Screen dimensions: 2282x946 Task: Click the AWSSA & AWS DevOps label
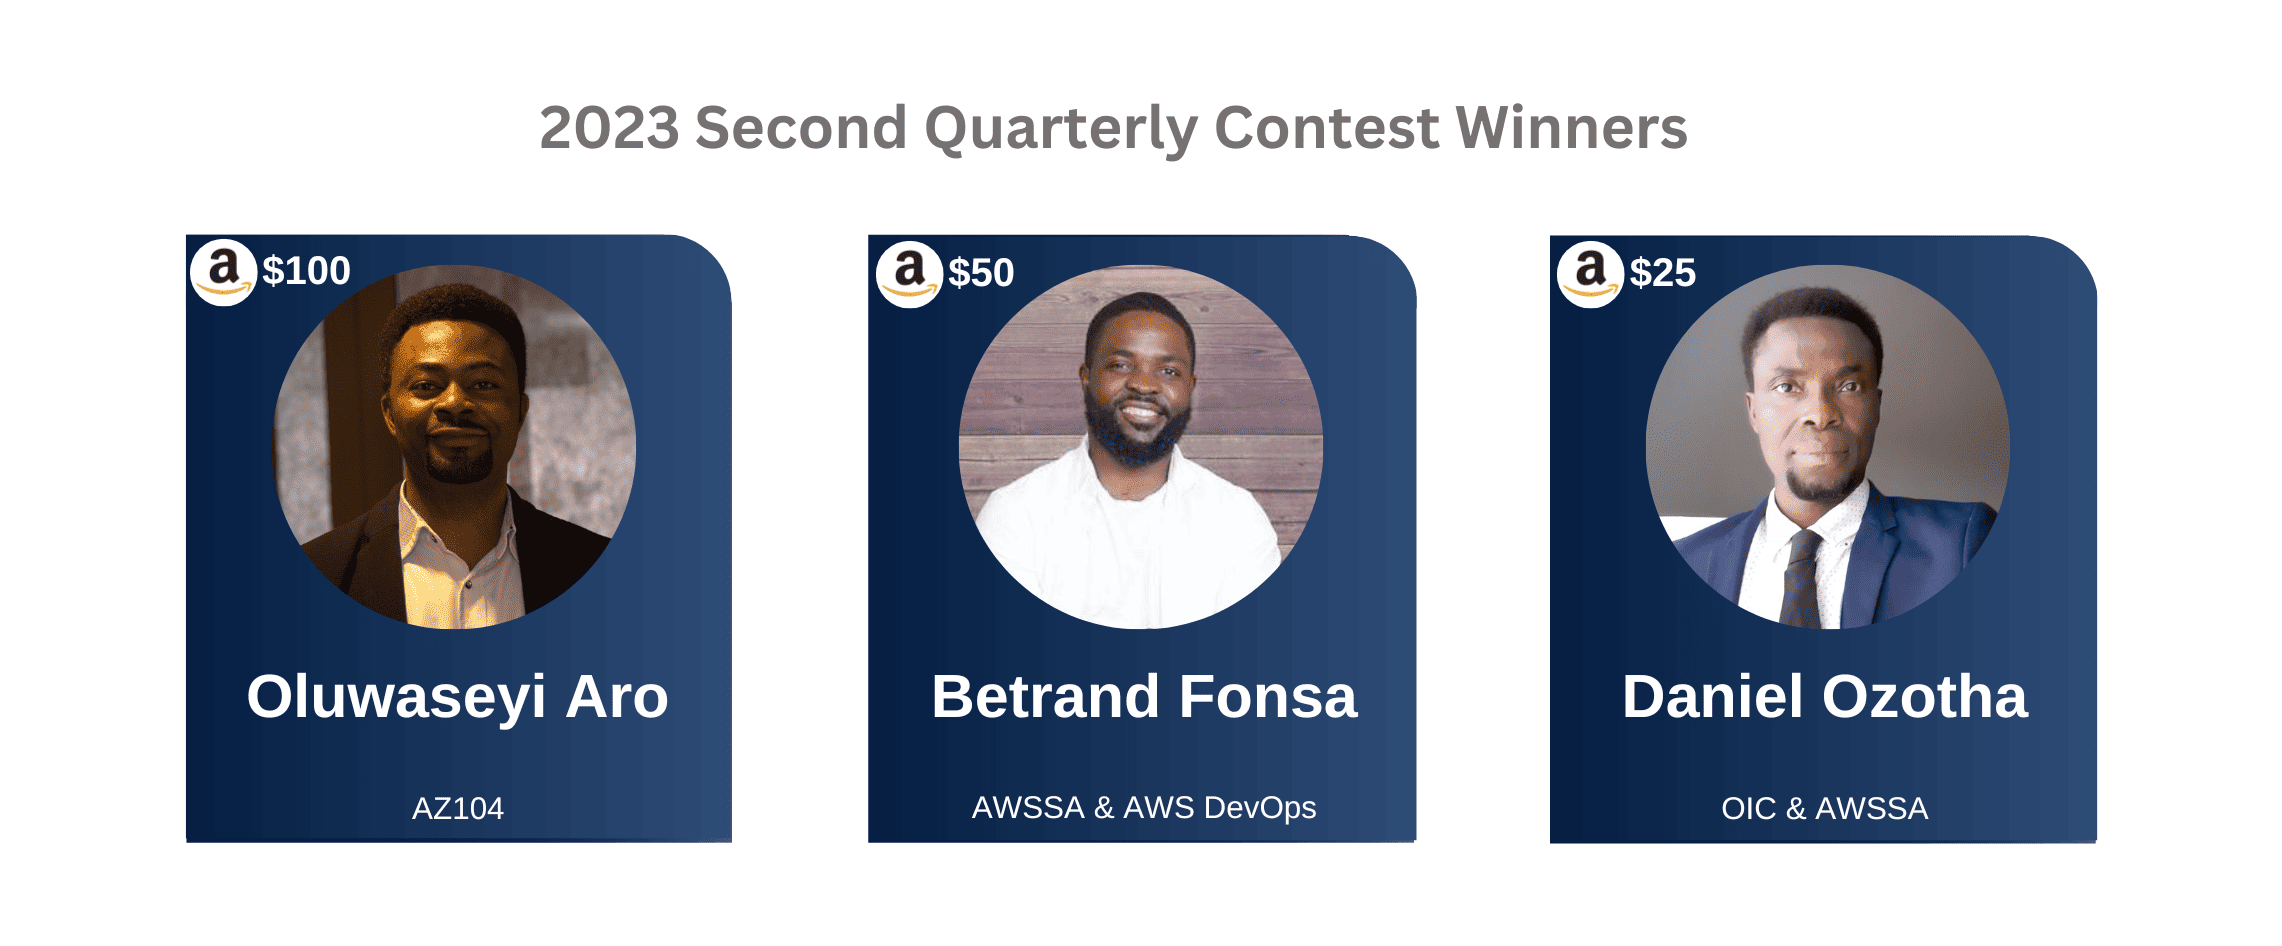1144,807
